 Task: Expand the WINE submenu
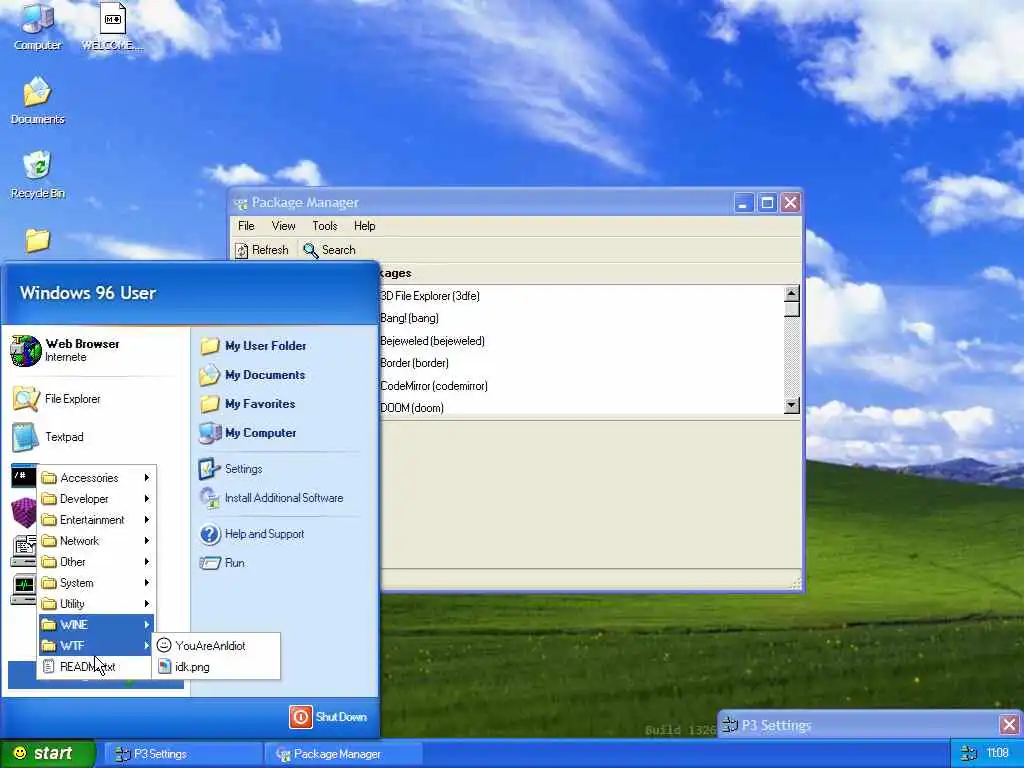(96, 625)
